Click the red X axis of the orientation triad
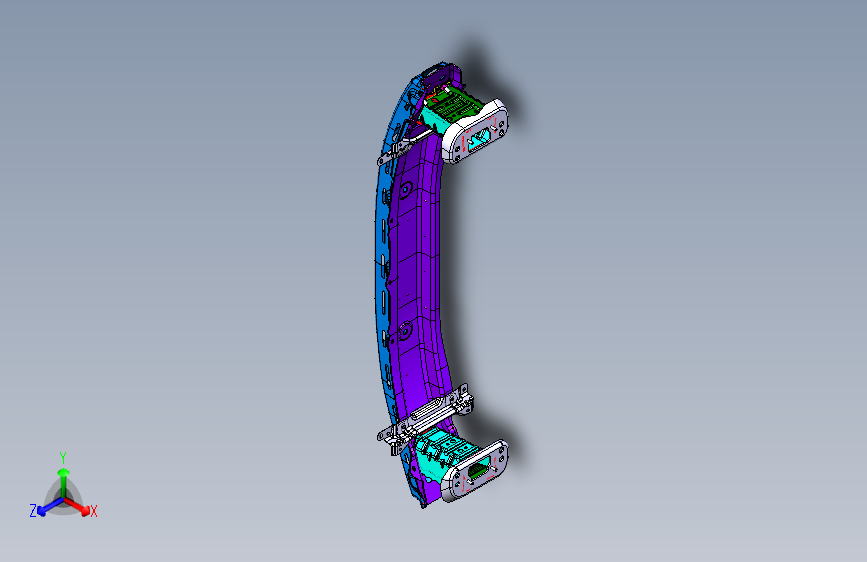 pyautogui.click(x=80, y=507)
